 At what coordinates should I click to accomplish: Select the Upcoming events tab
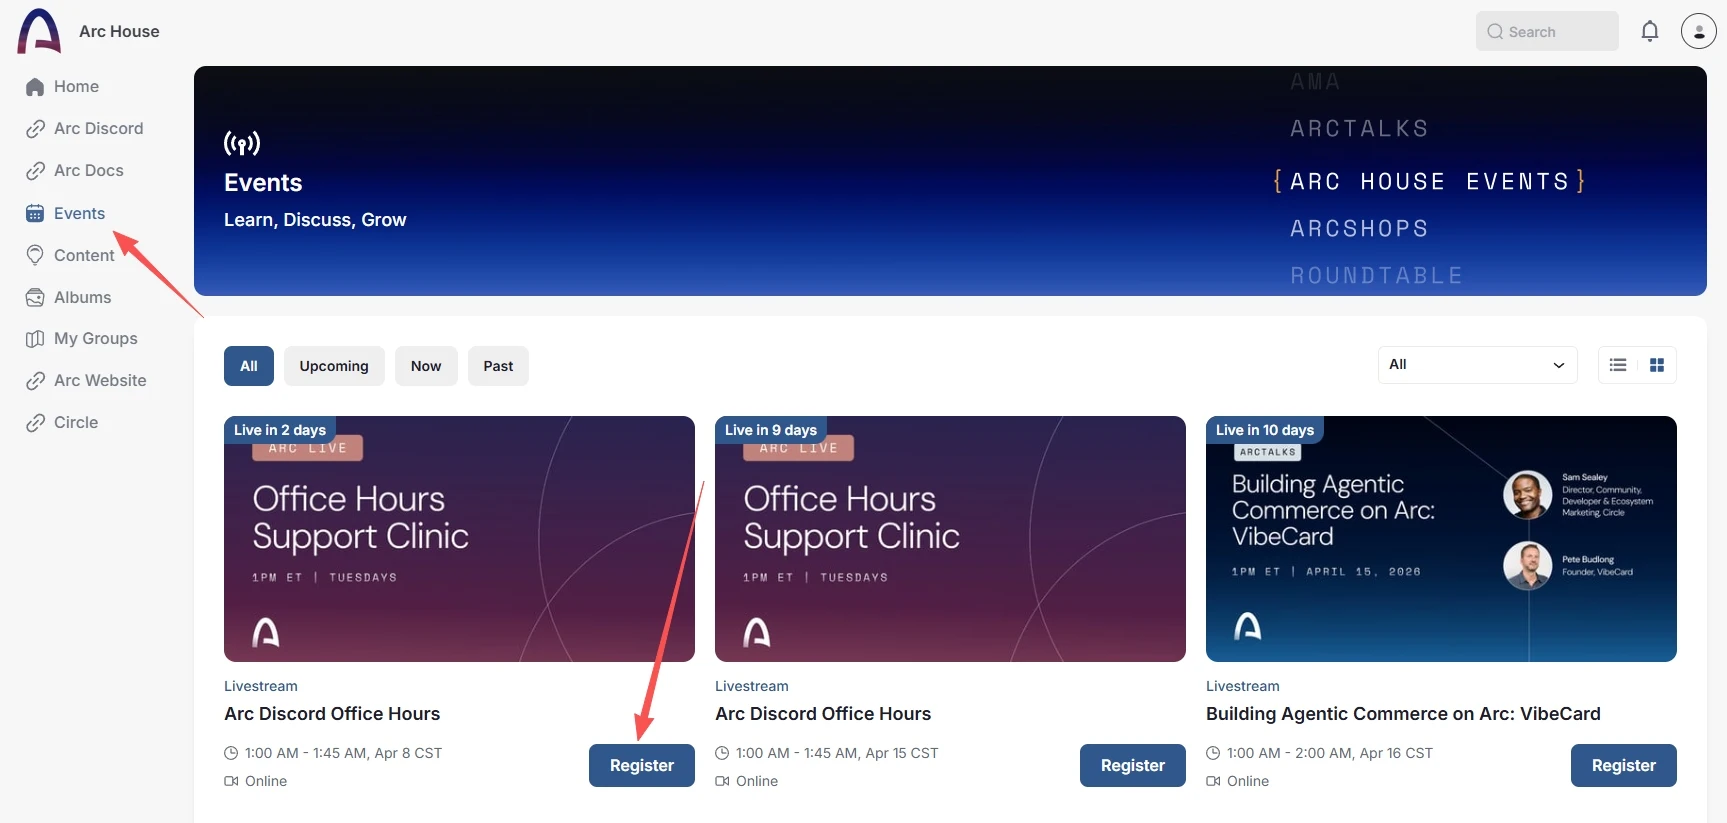pos(333,366)
